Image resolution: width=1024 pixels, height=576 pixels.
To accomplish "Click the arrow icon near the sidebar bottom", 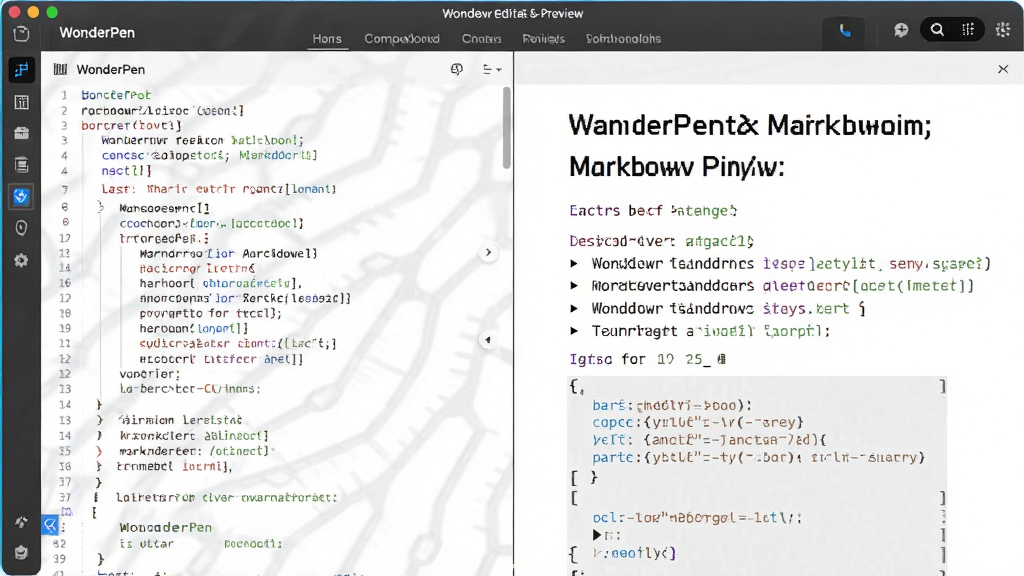I will coord(22,522).
